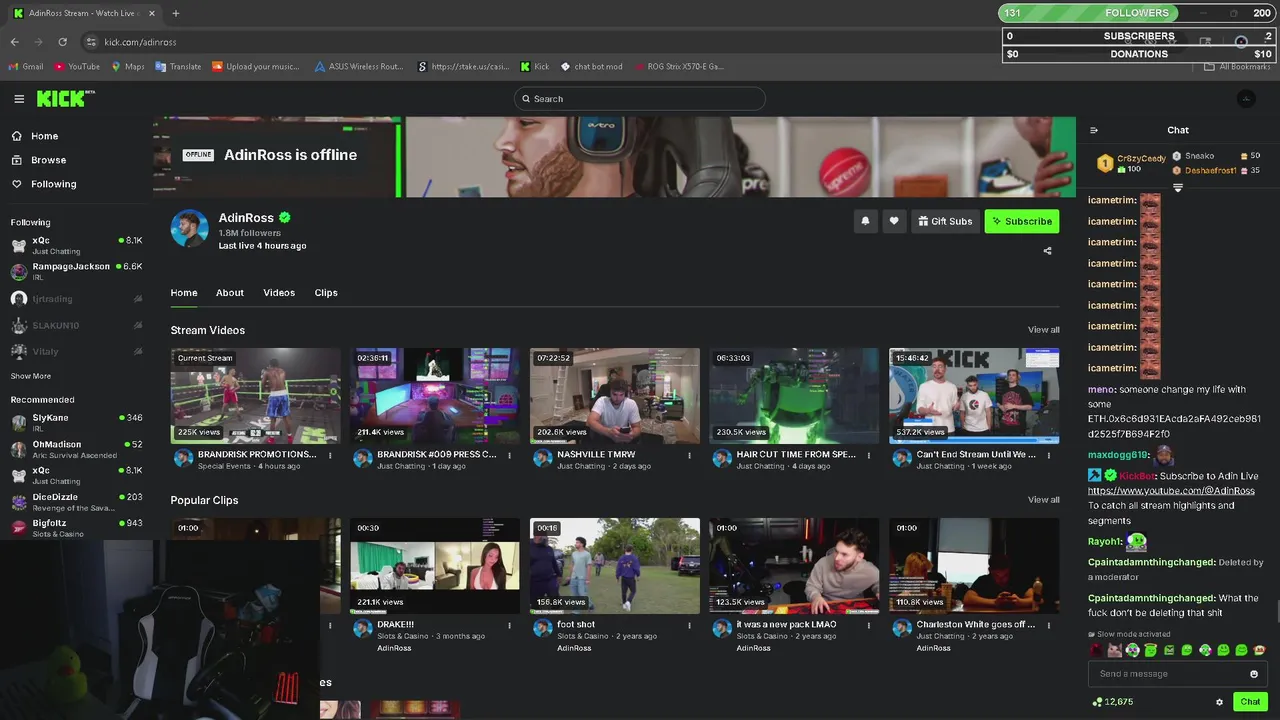Open the emoji picker in message box
1280x720 pixels.
pyautogui.click(x=1253, y=674)
